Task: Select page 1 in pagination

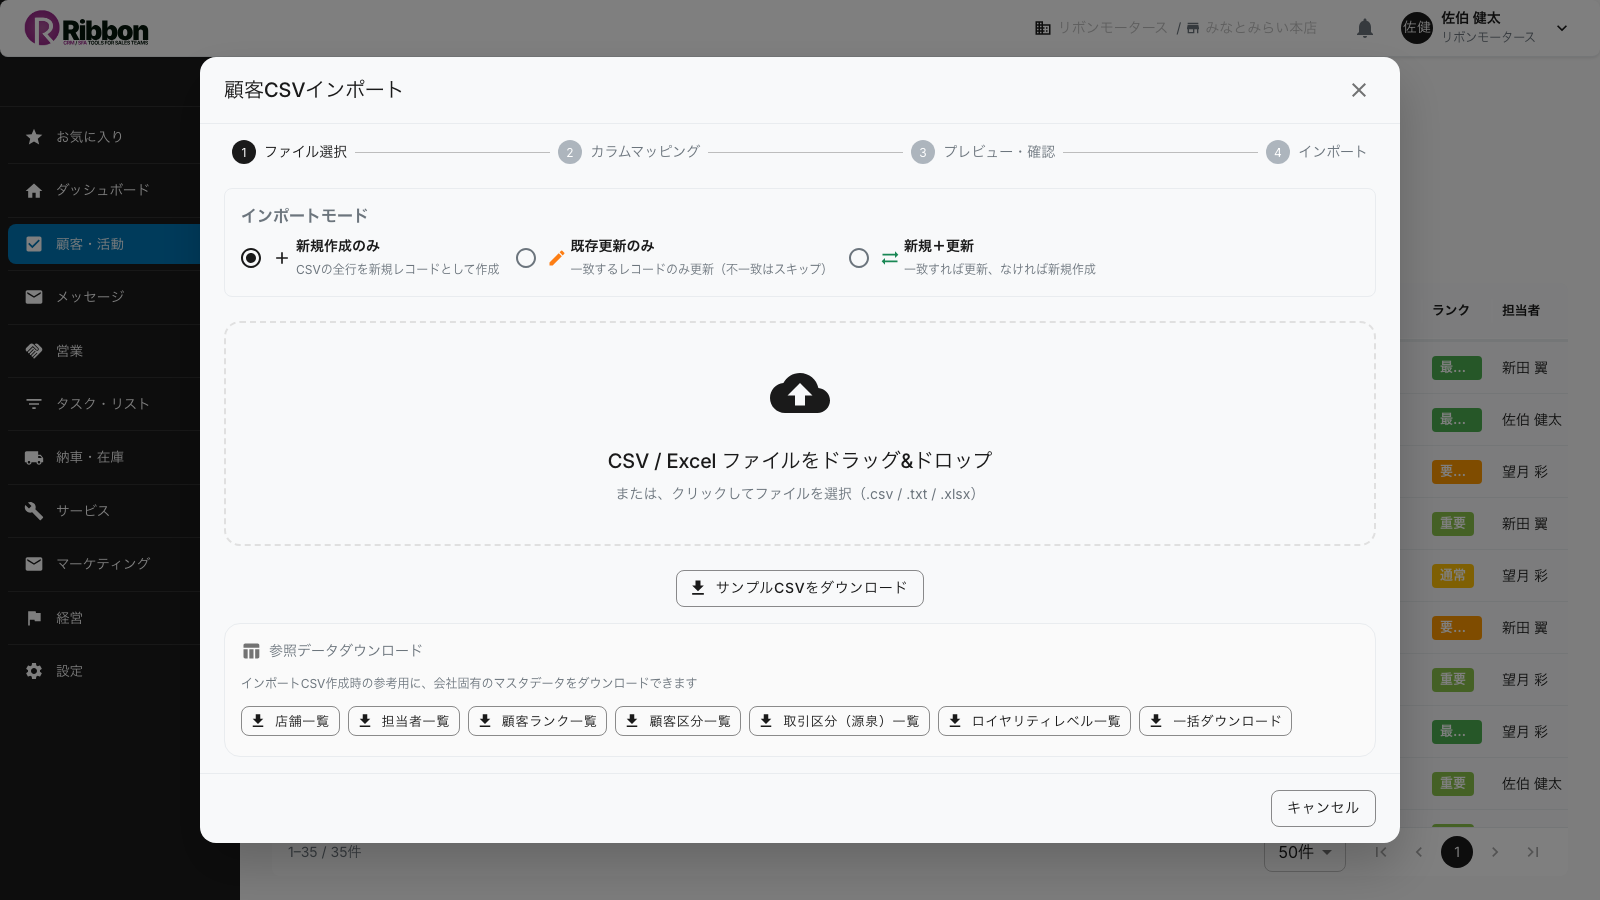Action: pos(1457,852)
